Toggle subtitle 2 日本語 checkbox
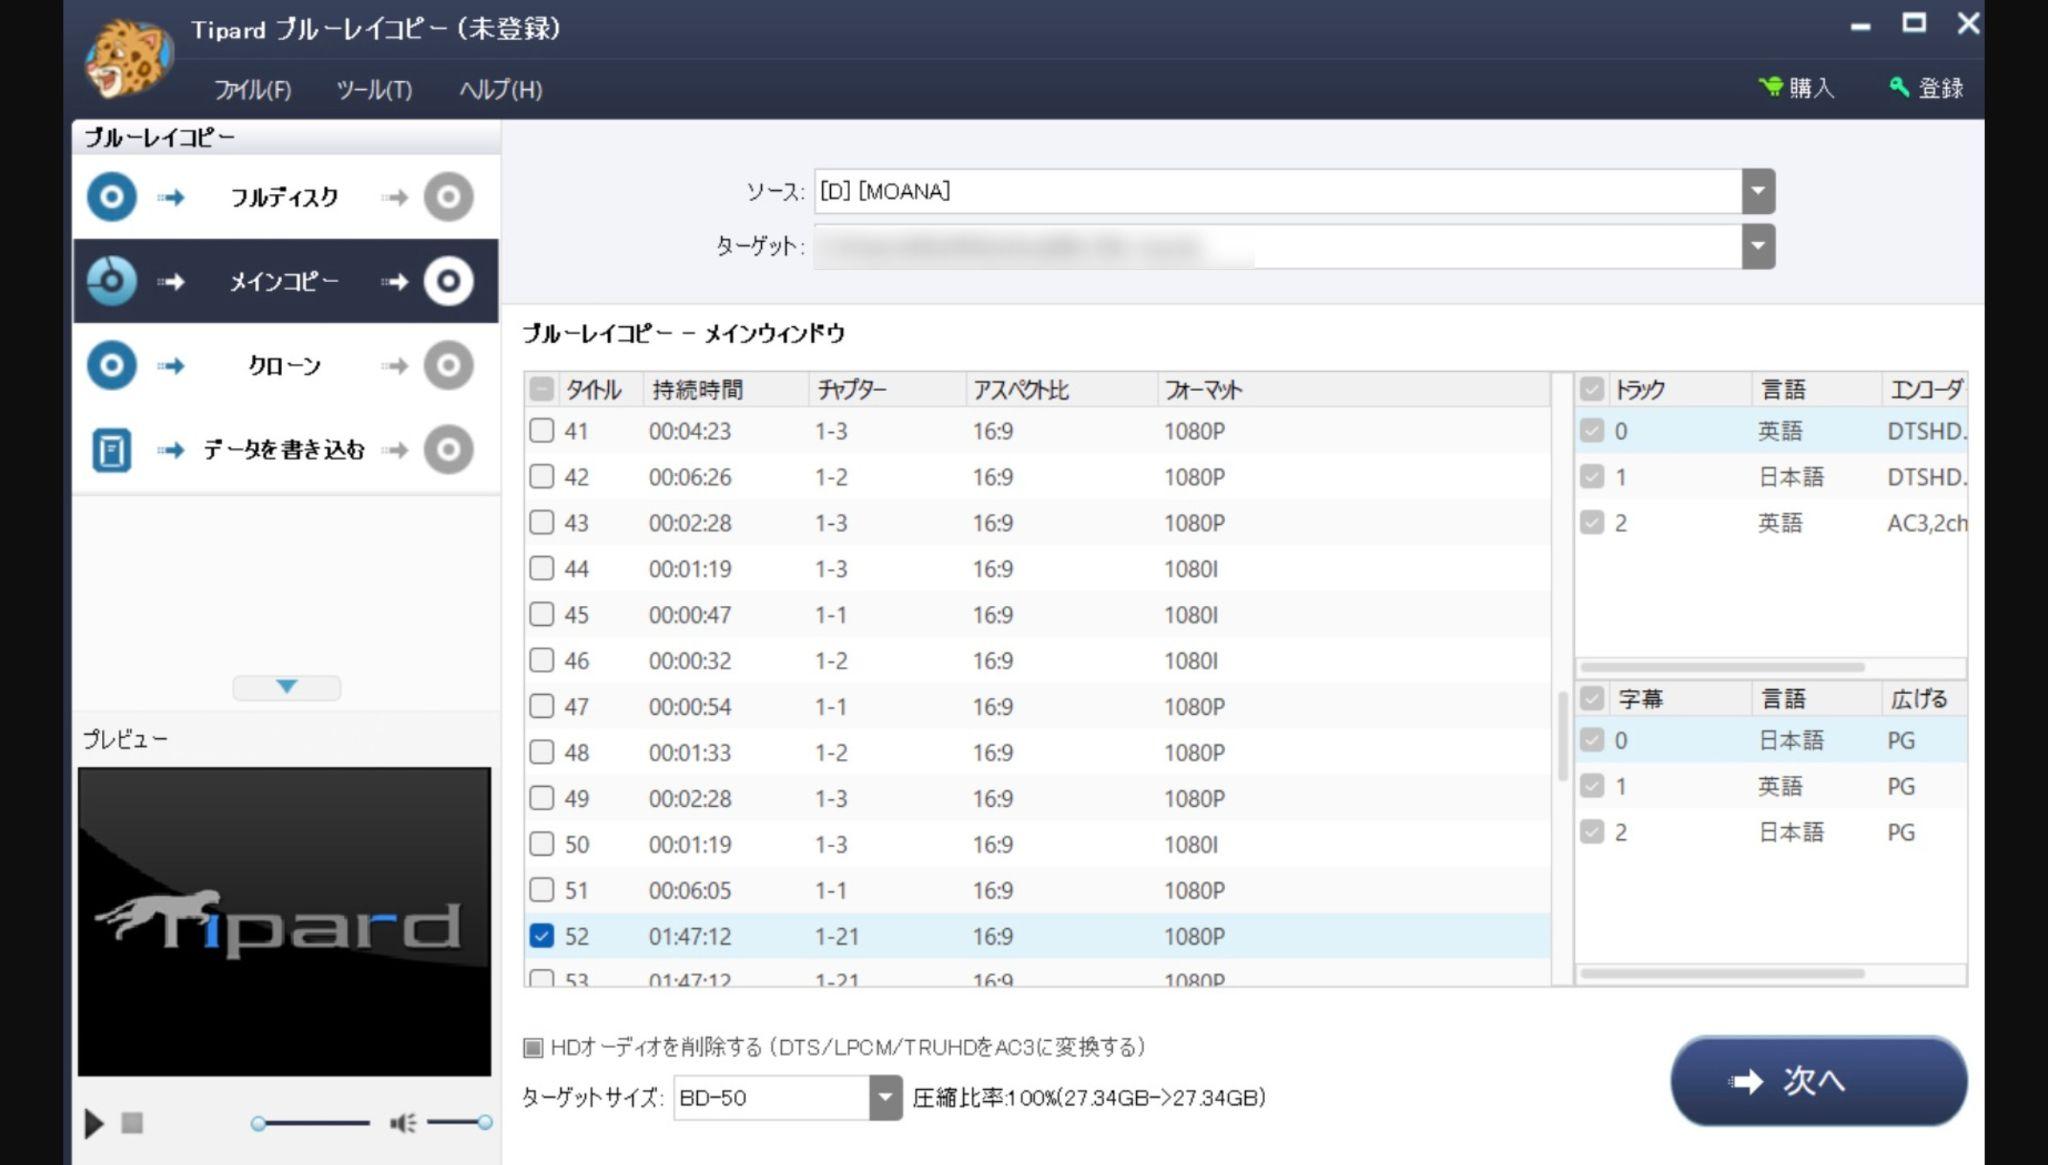2048x1165 pixels. (x=1592, y=832)
